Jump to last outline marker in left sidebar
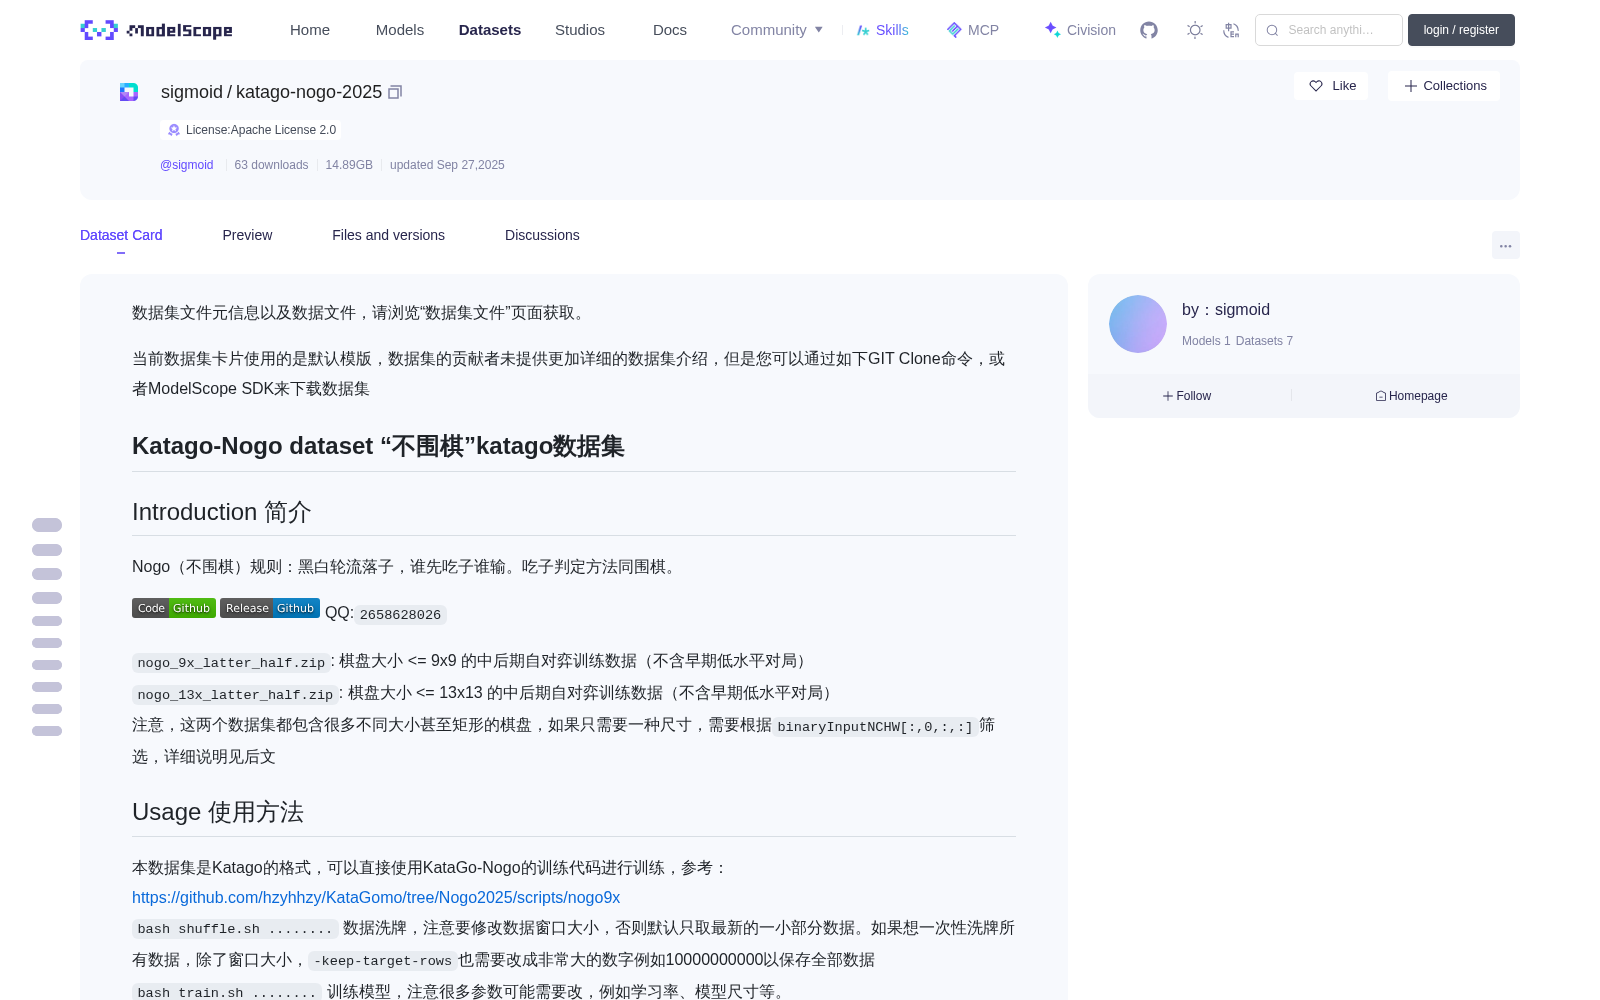Screen dimensions: 1600x1000 click(47, 731)
